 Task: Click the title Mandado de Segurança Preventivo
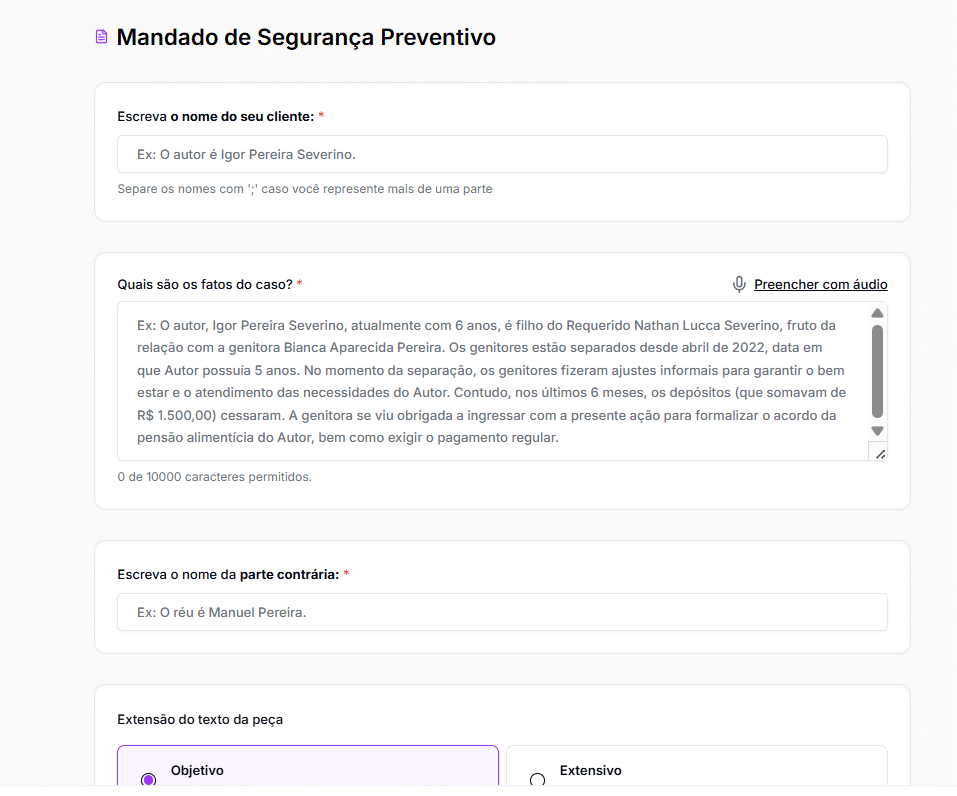pos(306,37)
